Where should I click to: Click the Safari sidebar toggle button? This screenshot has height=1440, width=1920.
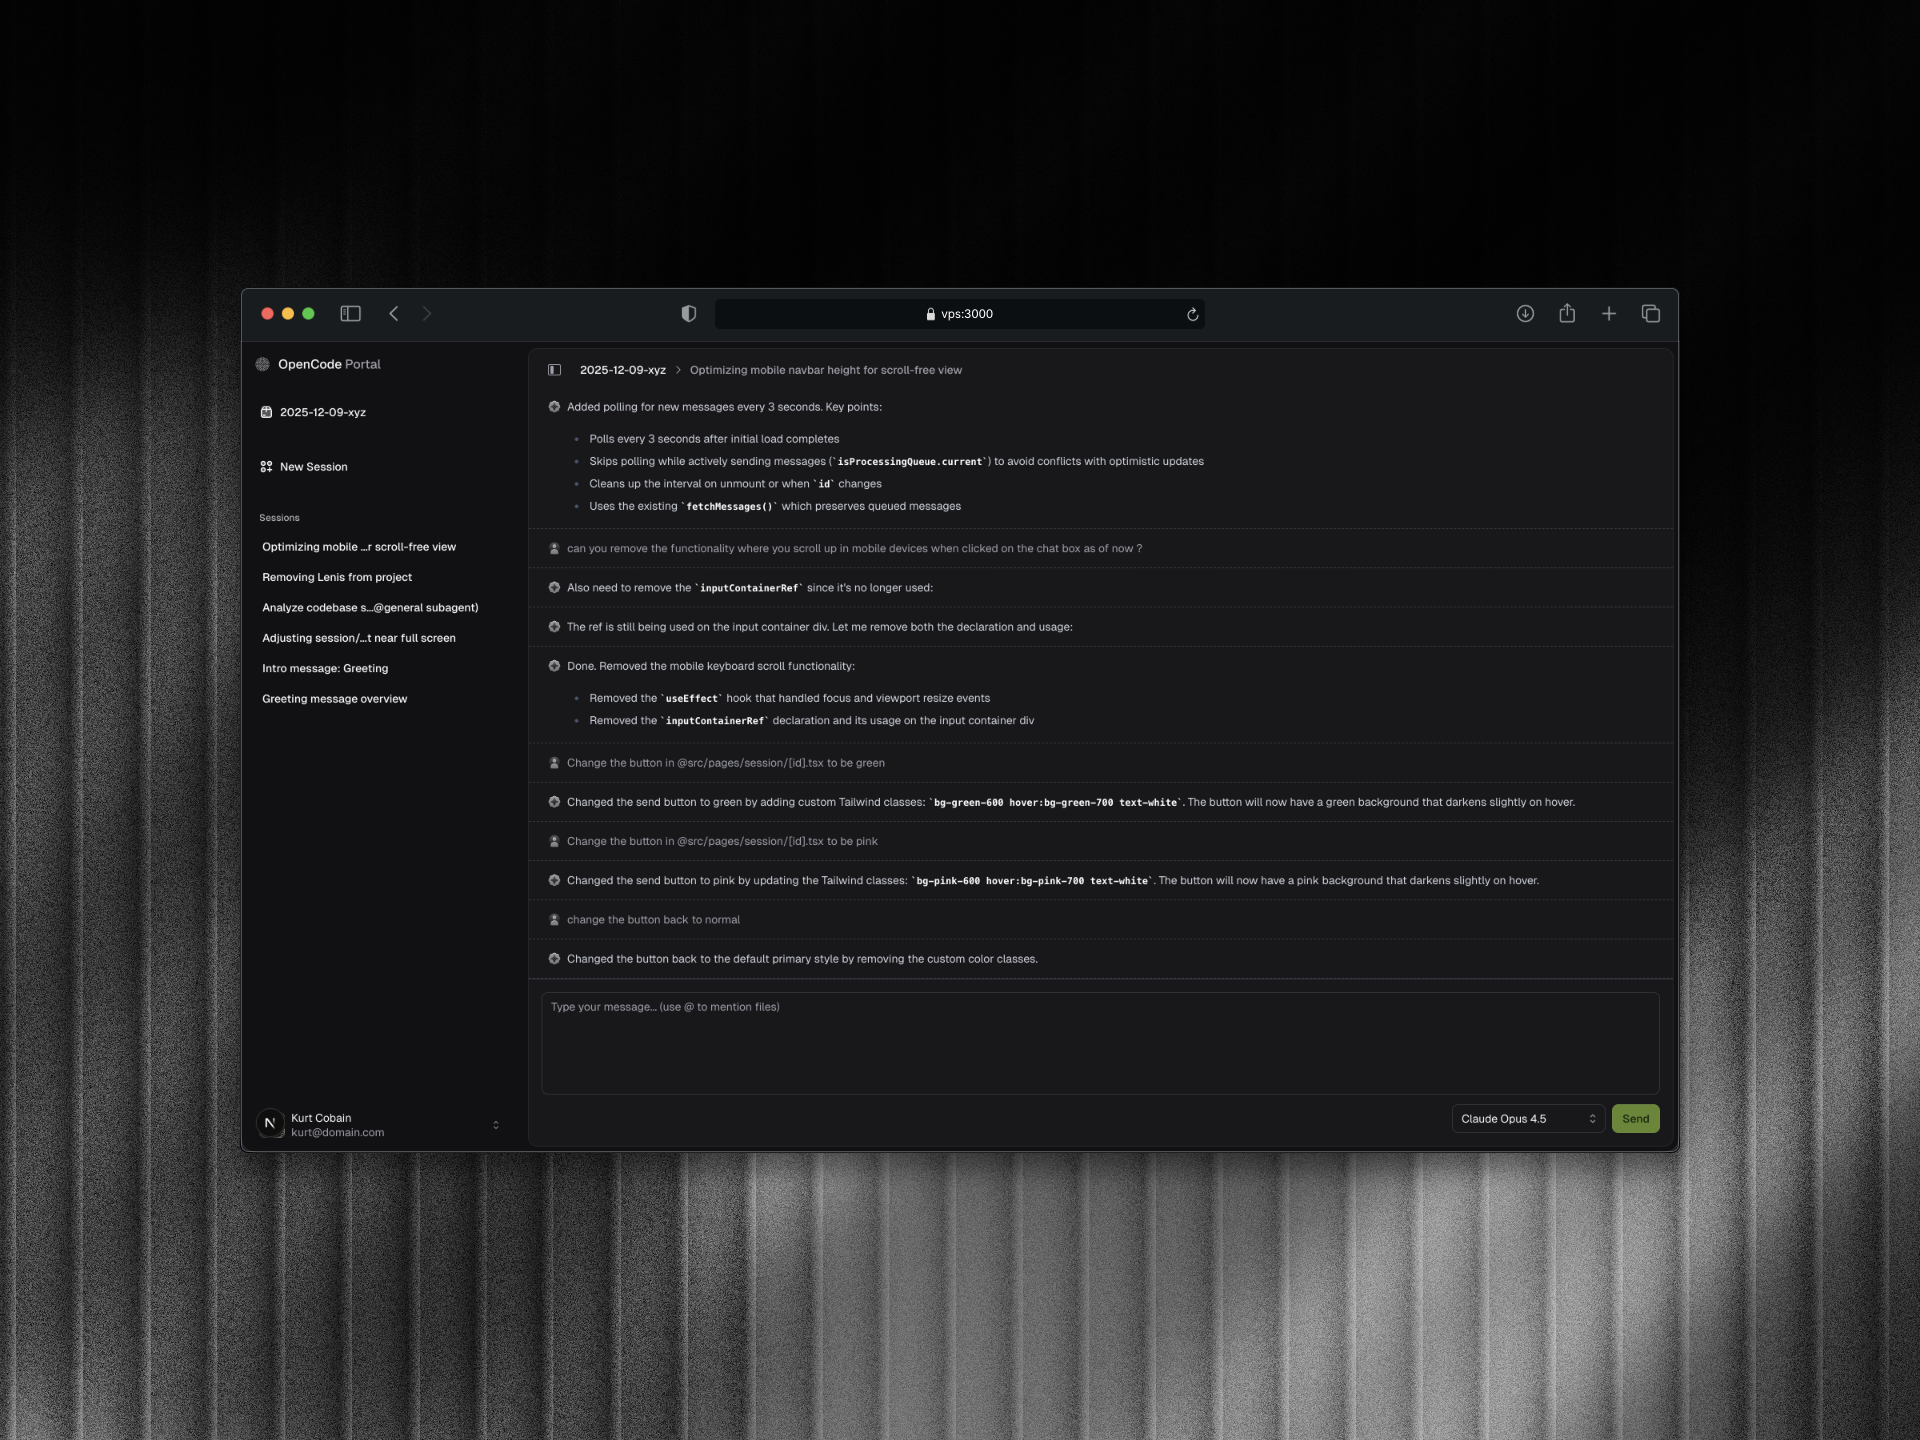click(x=350, y=314)
